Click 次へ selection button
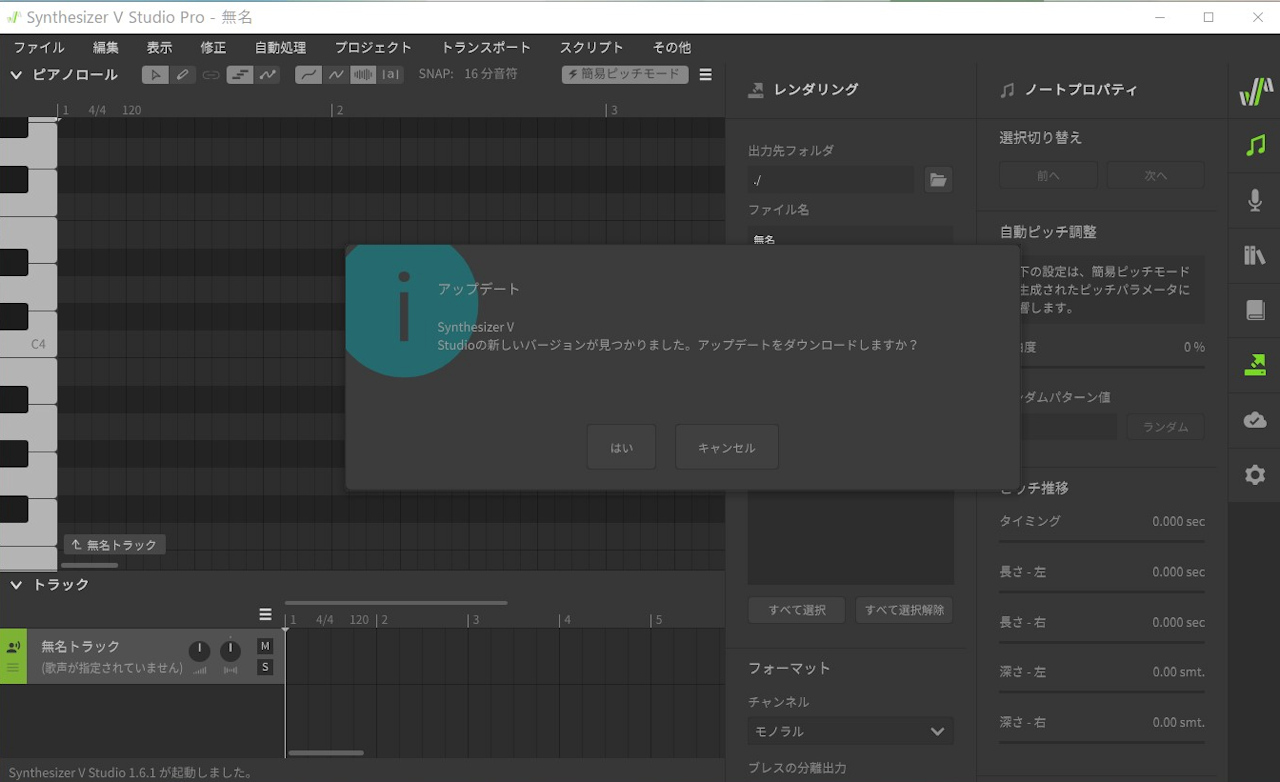Viewport: 1280px width, 782px height. [1156, 175]
